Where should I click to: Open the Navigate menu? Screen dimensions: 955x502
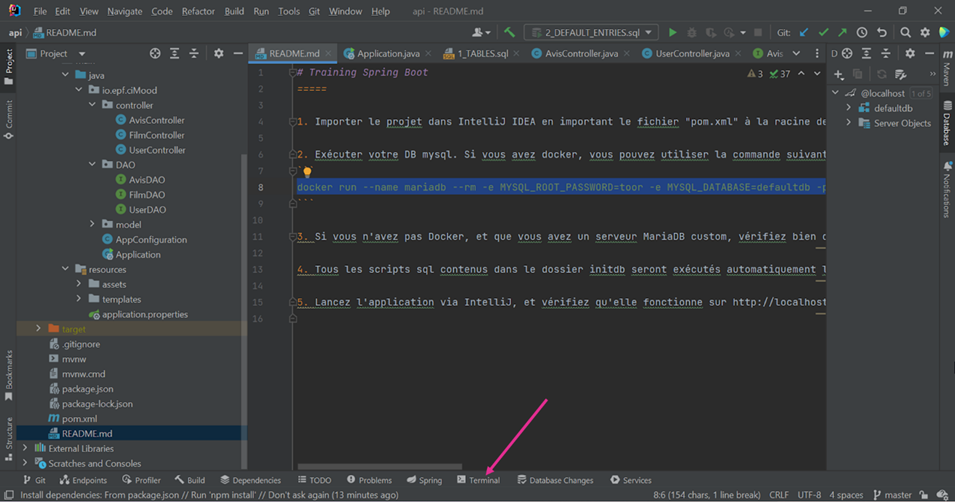(124, 11)
